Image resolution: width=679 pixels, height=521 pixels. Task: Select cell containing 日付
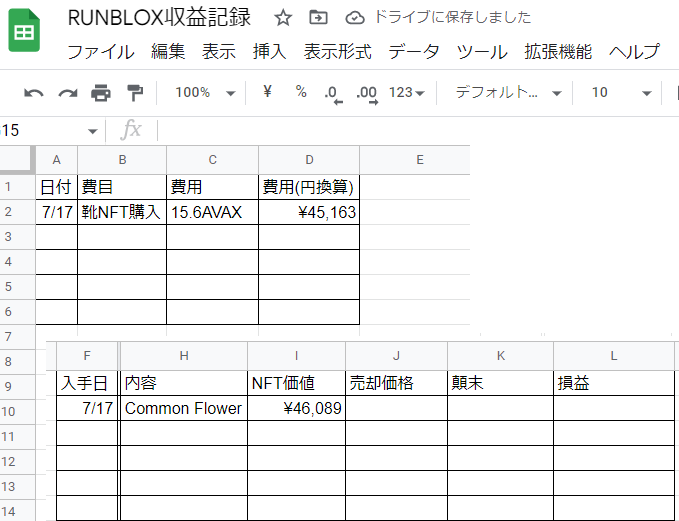click(56, 187)
